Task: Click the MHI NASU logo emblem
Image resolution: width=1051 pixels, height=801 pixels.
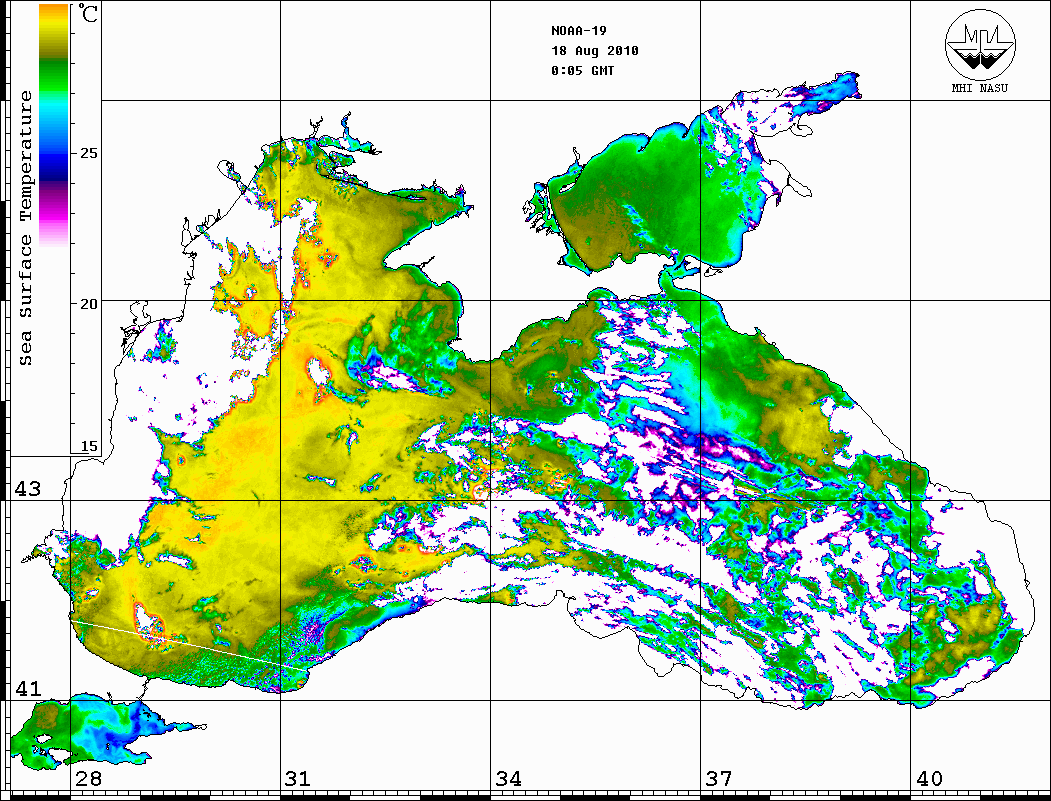Action: tap(980, 44)
